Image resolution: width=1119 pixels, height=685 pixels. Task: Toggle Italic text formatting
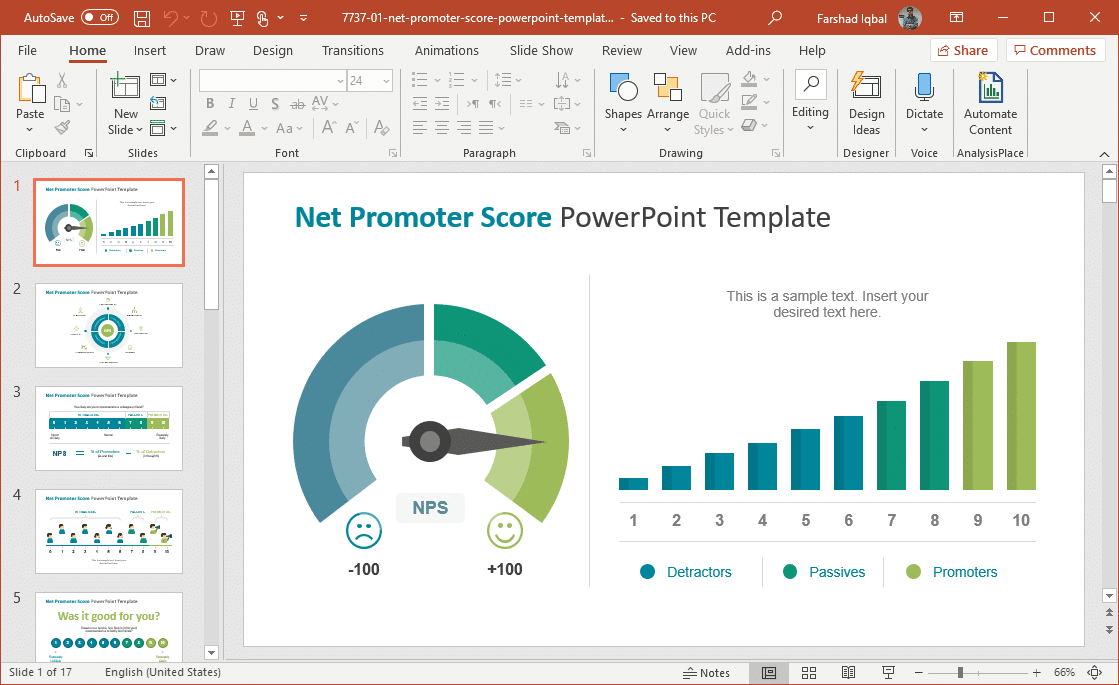pos(232,104)
